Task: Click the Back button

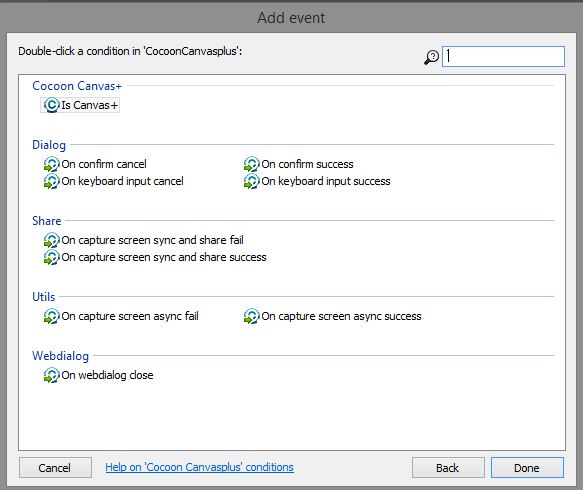Action: point(448,468)
